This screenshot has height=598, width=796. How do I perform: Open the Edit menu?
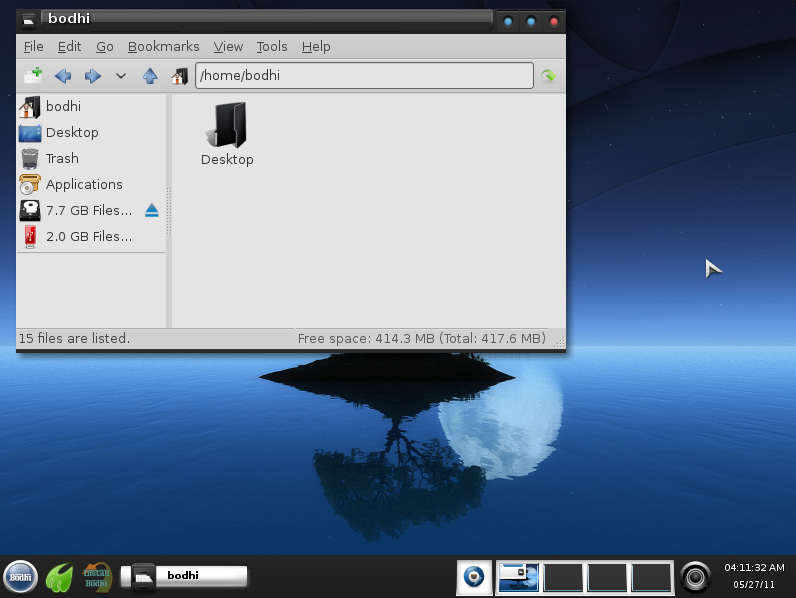(69, 47)
